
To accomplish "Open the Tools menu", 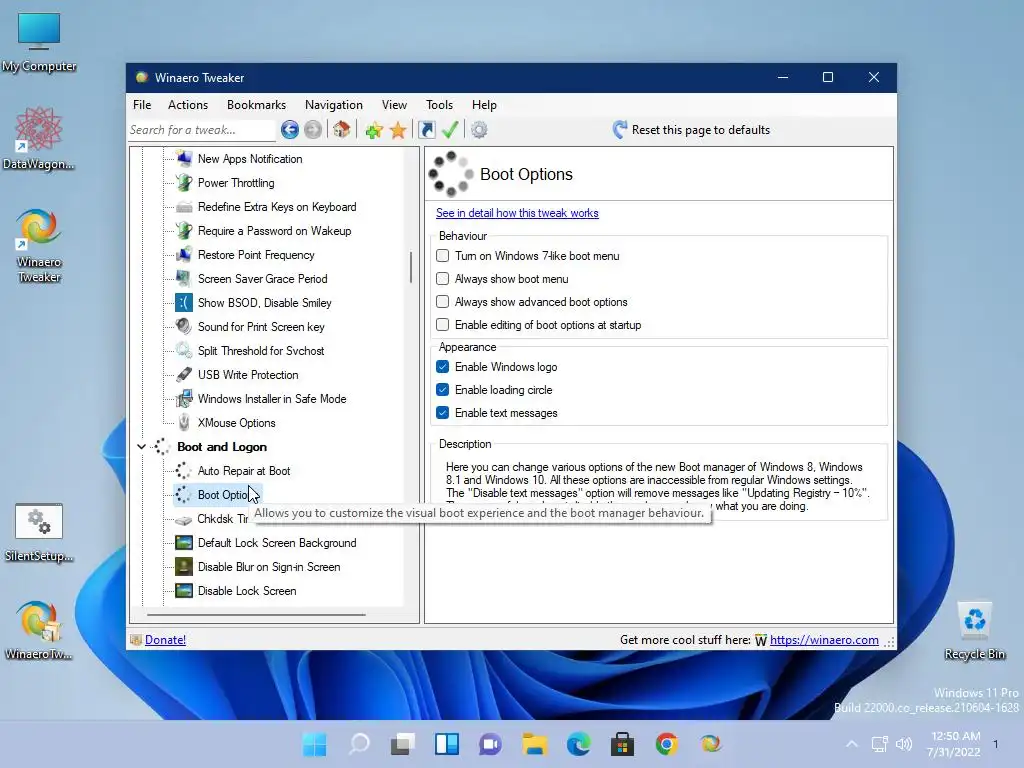I will [440, 104].
